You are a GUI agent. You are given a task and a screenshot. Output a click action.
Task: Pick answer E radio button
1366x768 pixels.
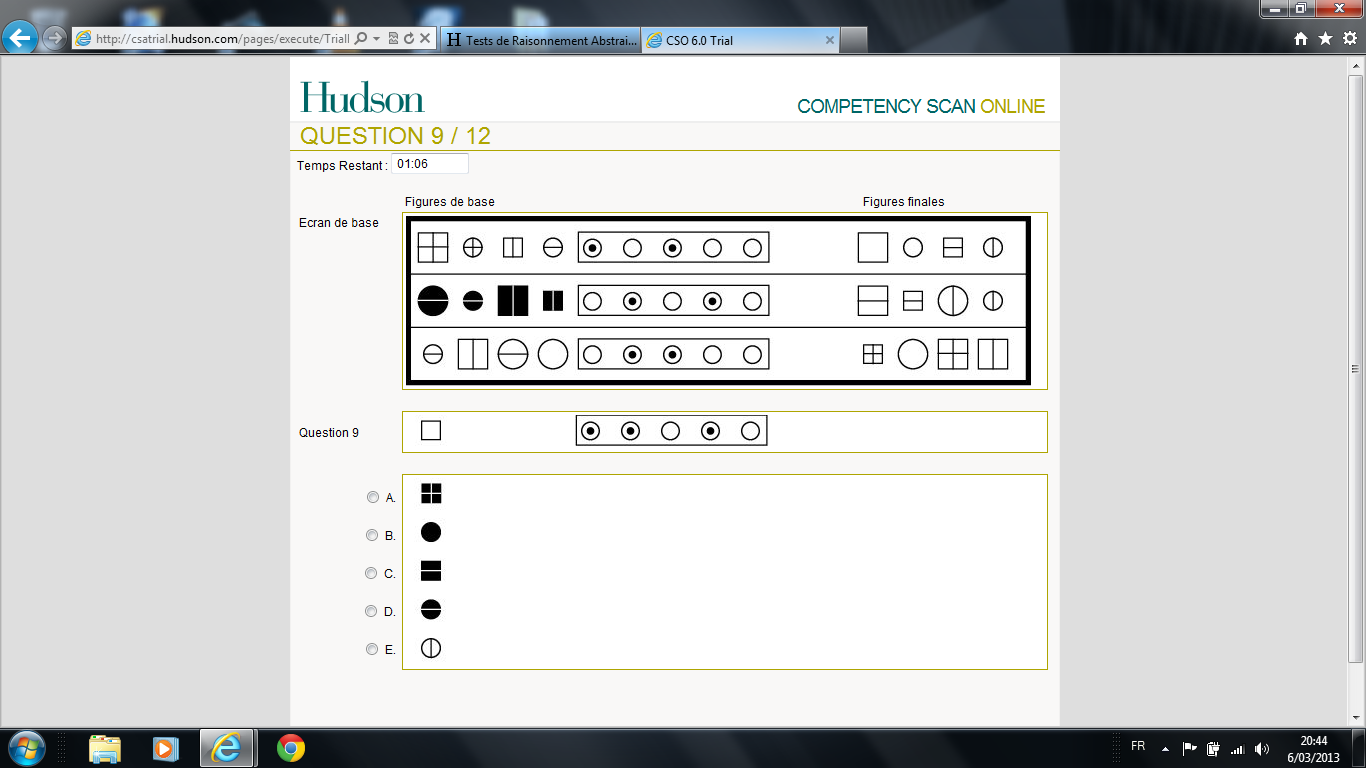click(373, 649)
